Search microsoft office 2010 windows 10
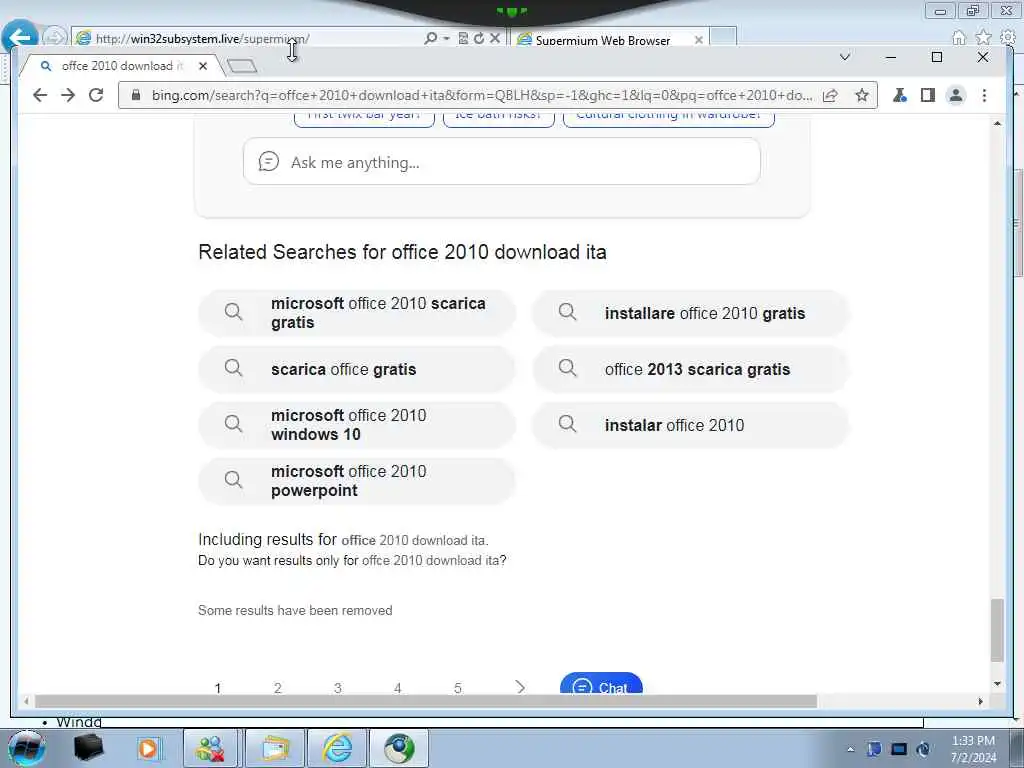Image resolution: width=1024 pixels, height=768 pixels. pyautogui.click(x=357, y=424)
